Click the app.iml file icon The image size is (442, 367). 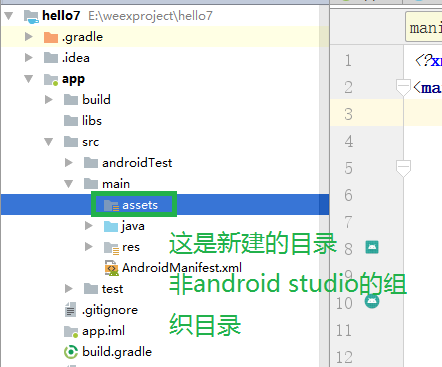[x=71, y=331]
